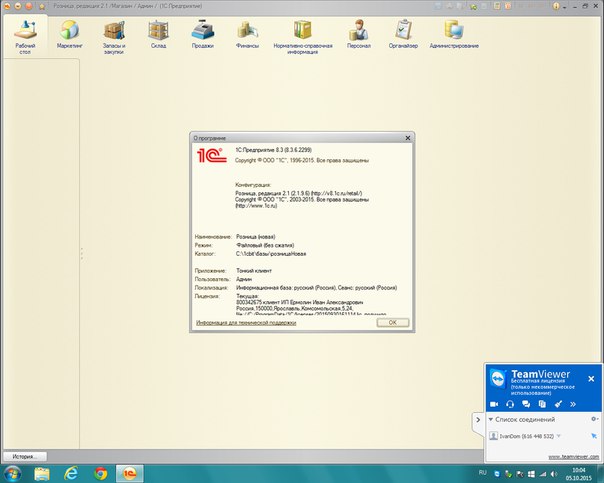Open TeamViewer chat icon
604x483 pixels.
tap(525, 403)
